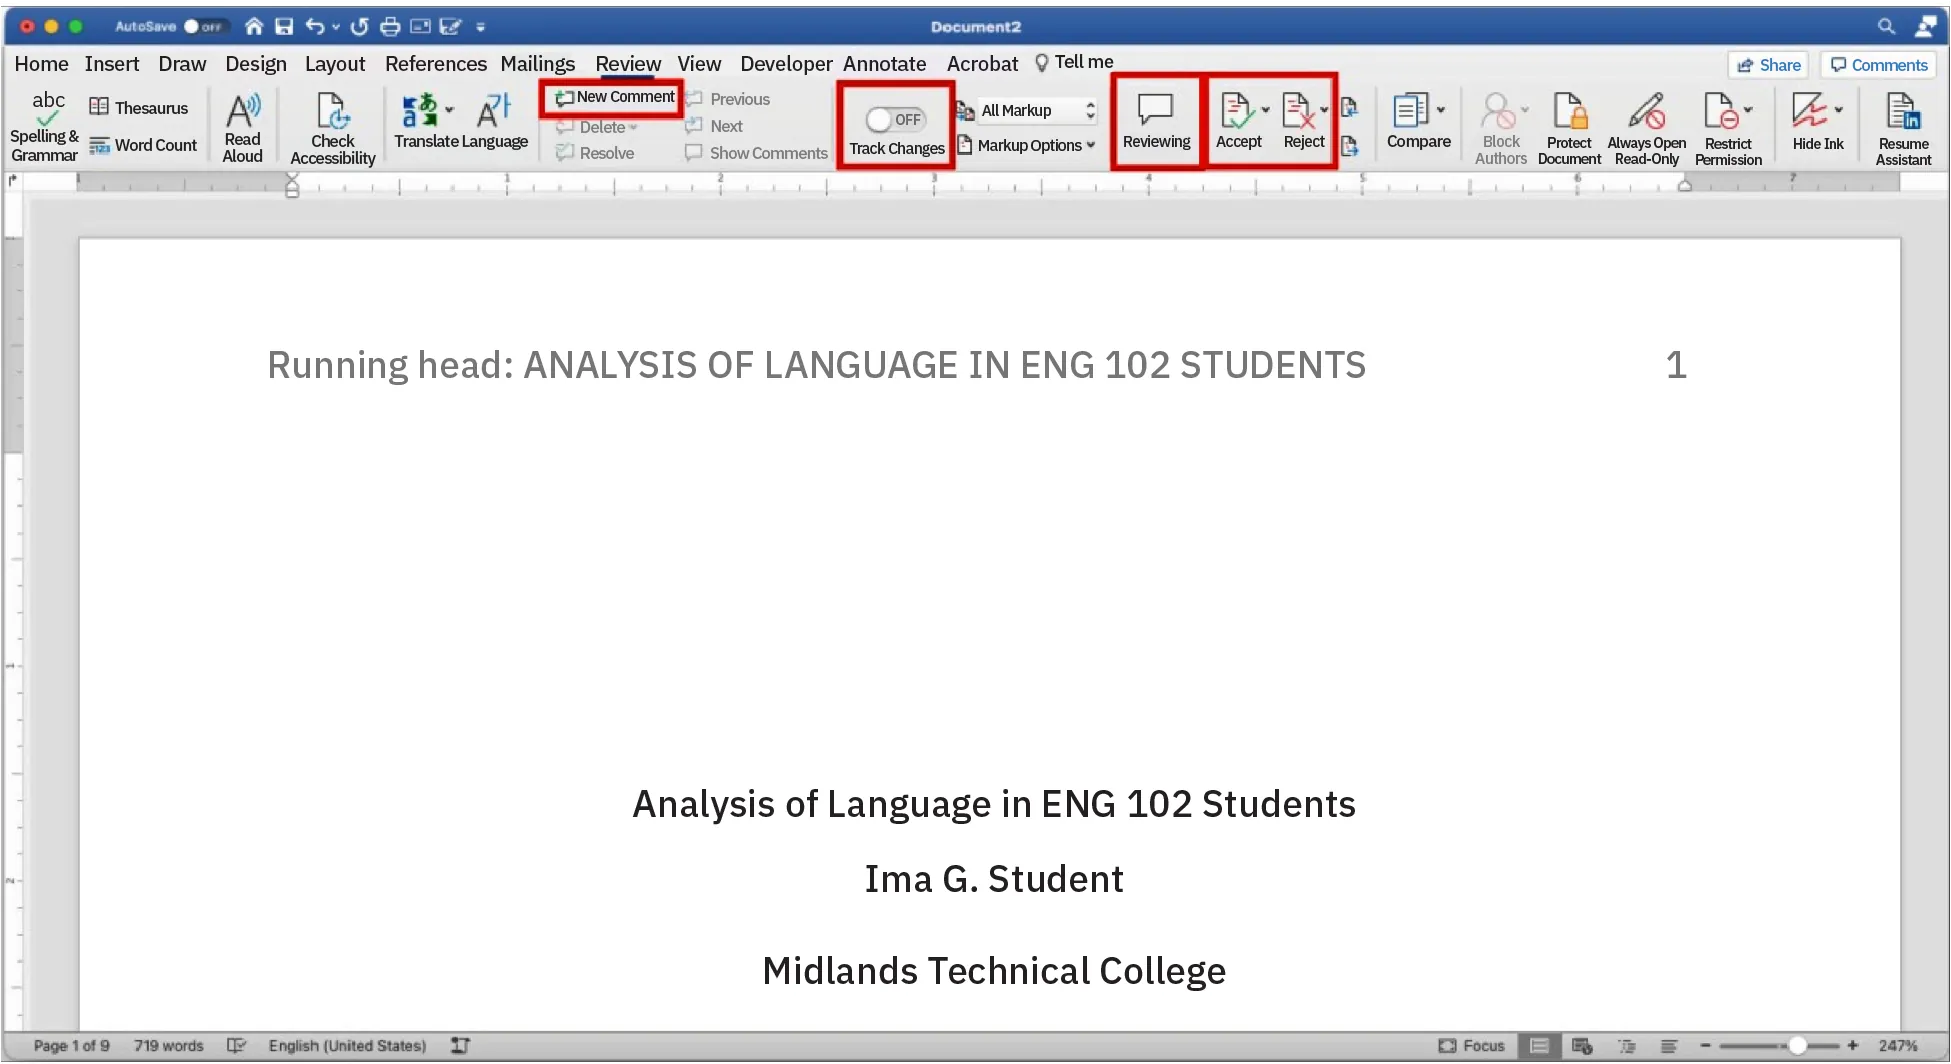1951x1064 pixels.
Task: Switch to the Annotate tab
Action: coord(884,63)
